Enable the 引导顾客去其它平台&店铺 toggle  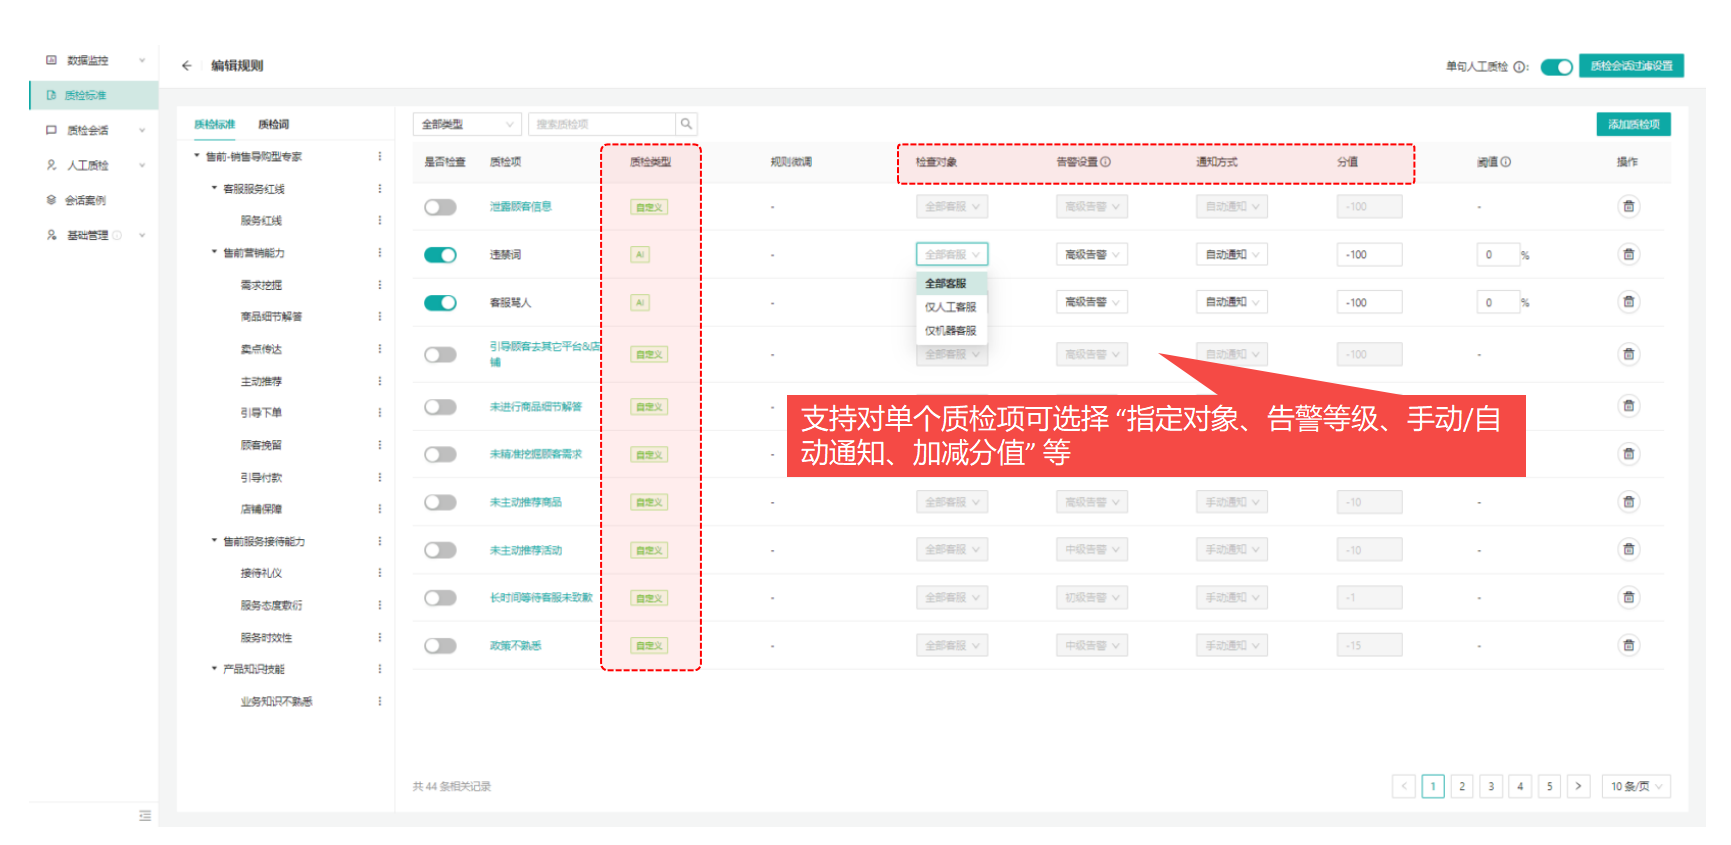(x=440, y=355)
